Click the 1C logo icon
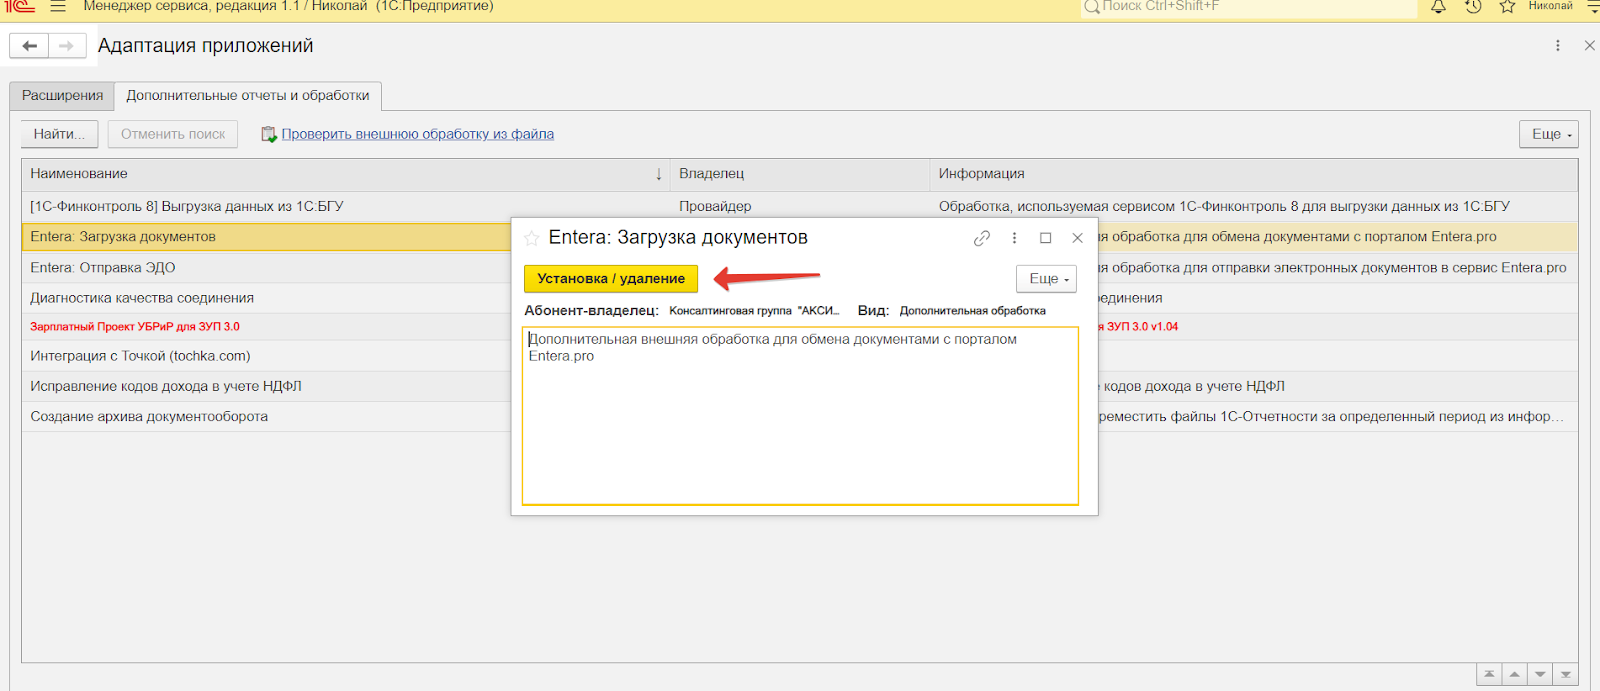This screenshot has height=691, width=1600. pos(20,6)
